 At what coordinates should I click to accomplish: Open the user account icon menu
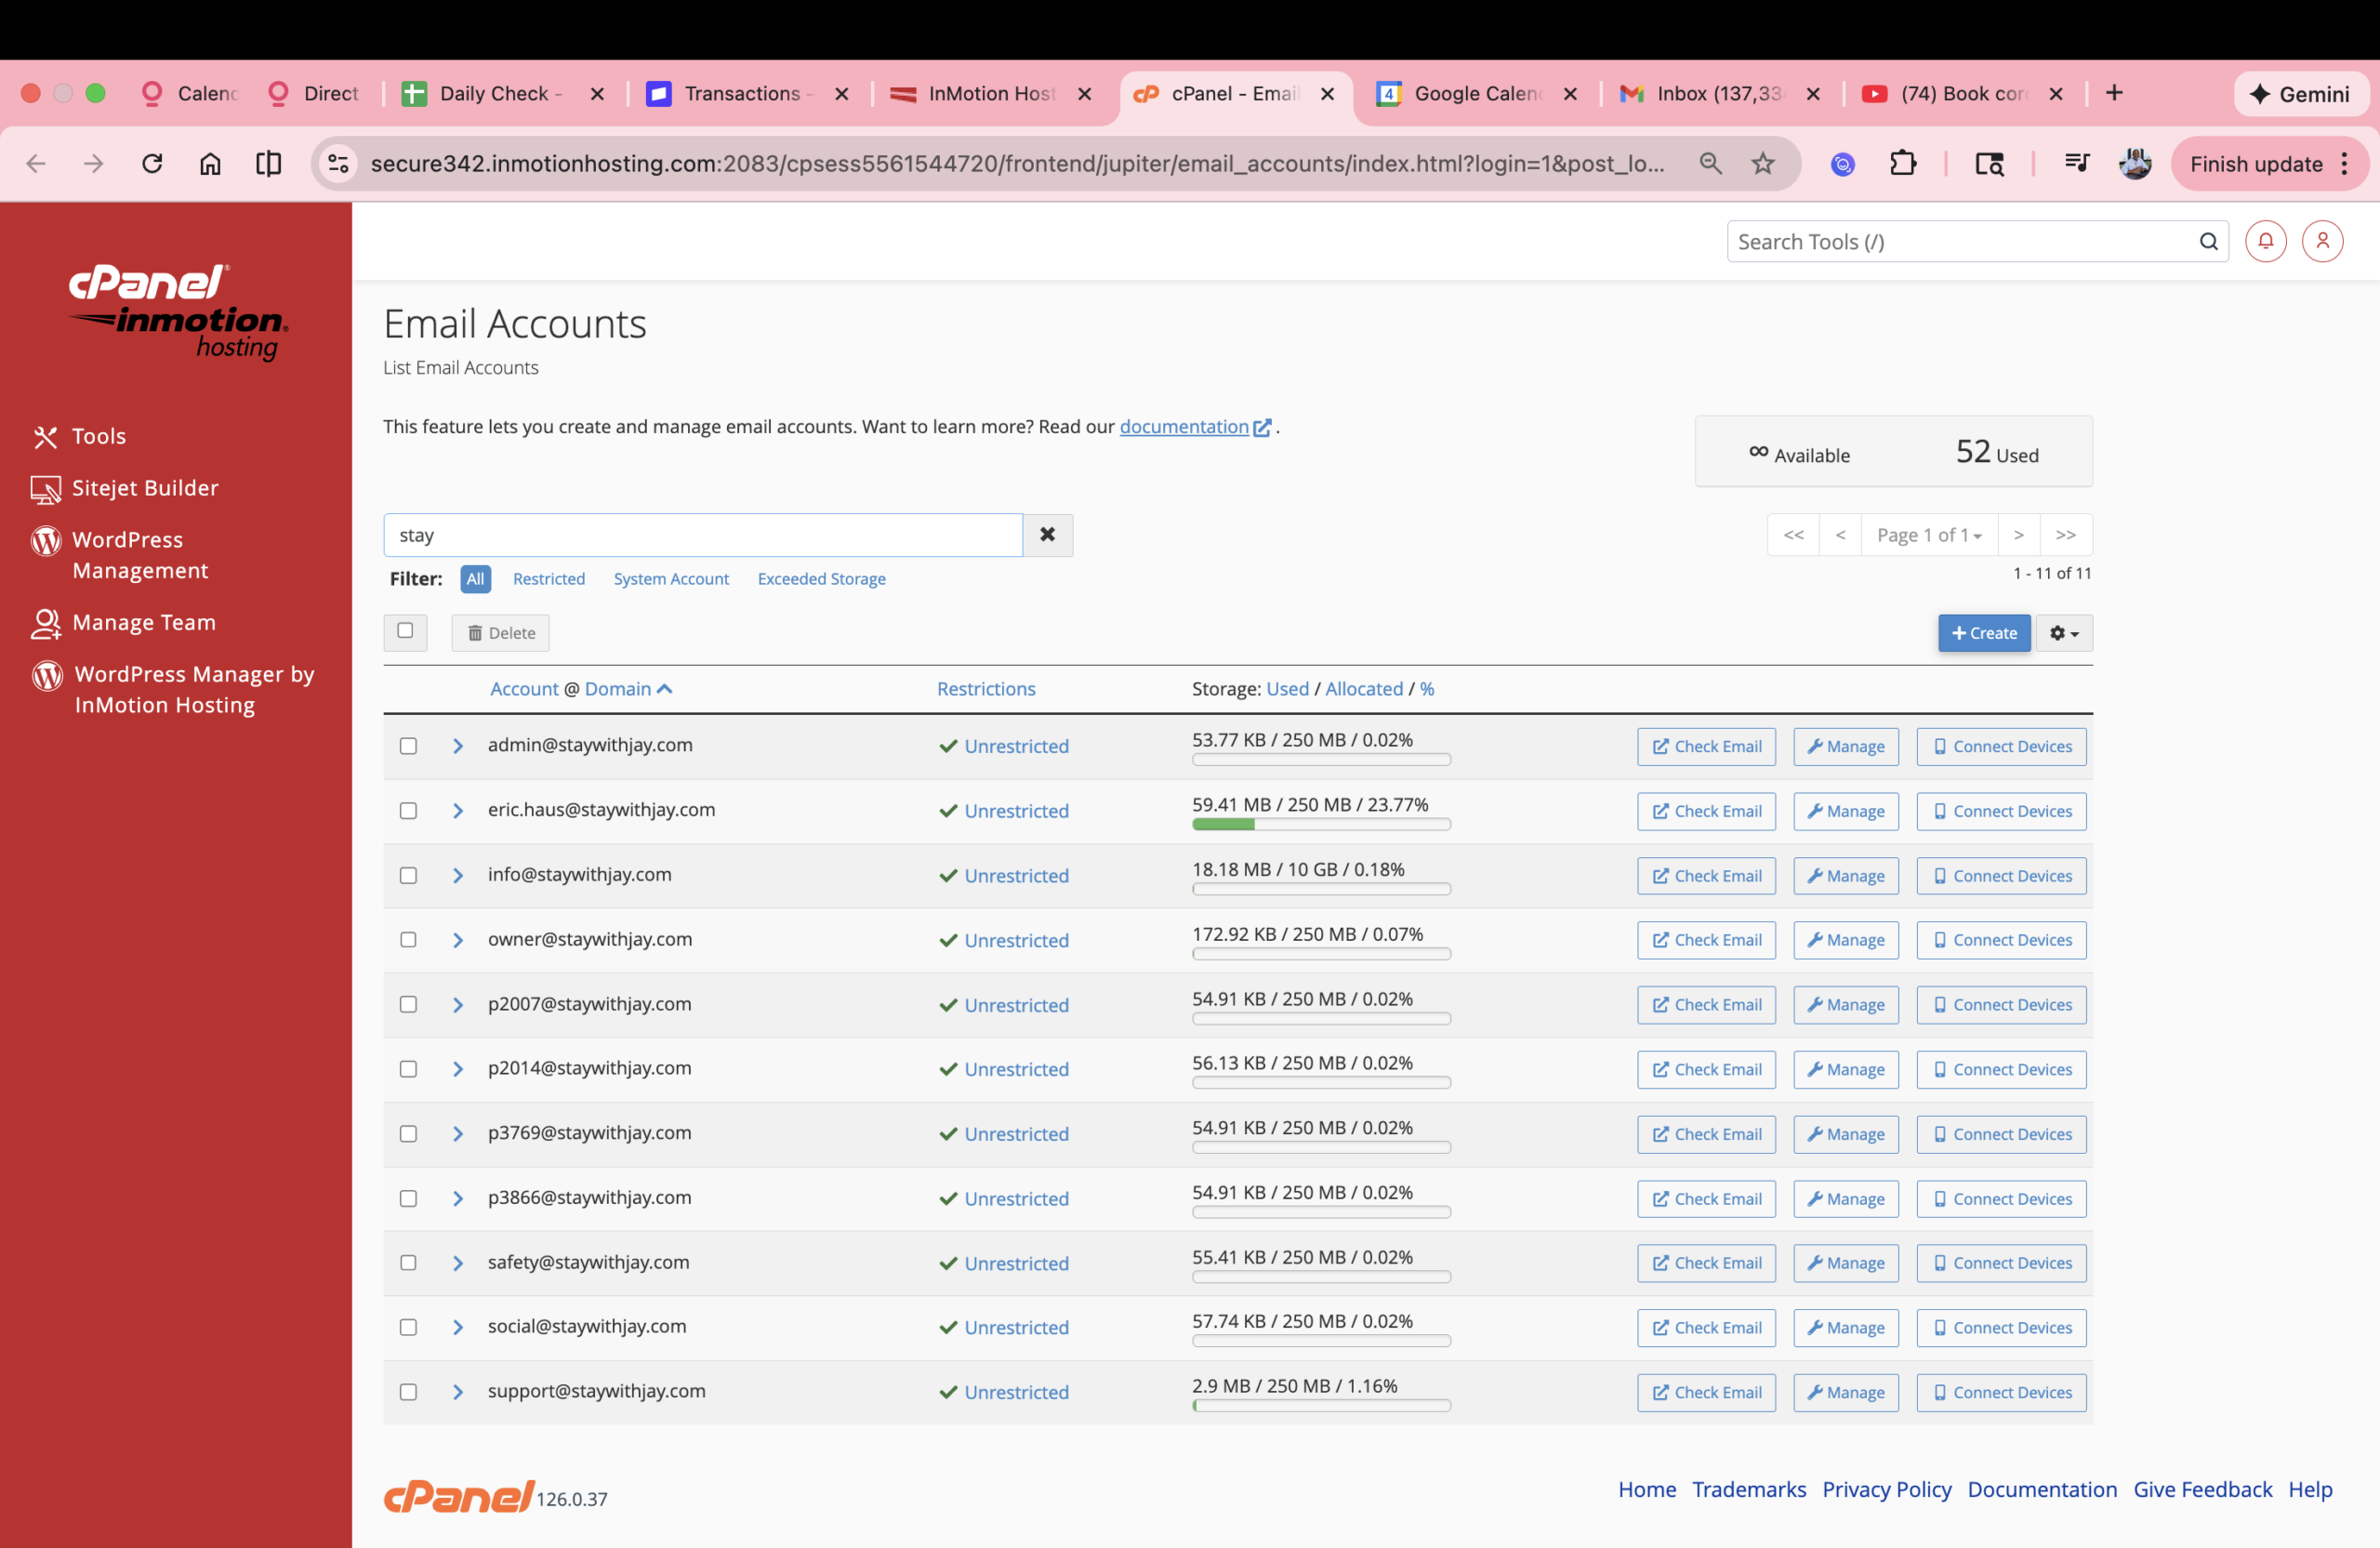point(2322,241)
